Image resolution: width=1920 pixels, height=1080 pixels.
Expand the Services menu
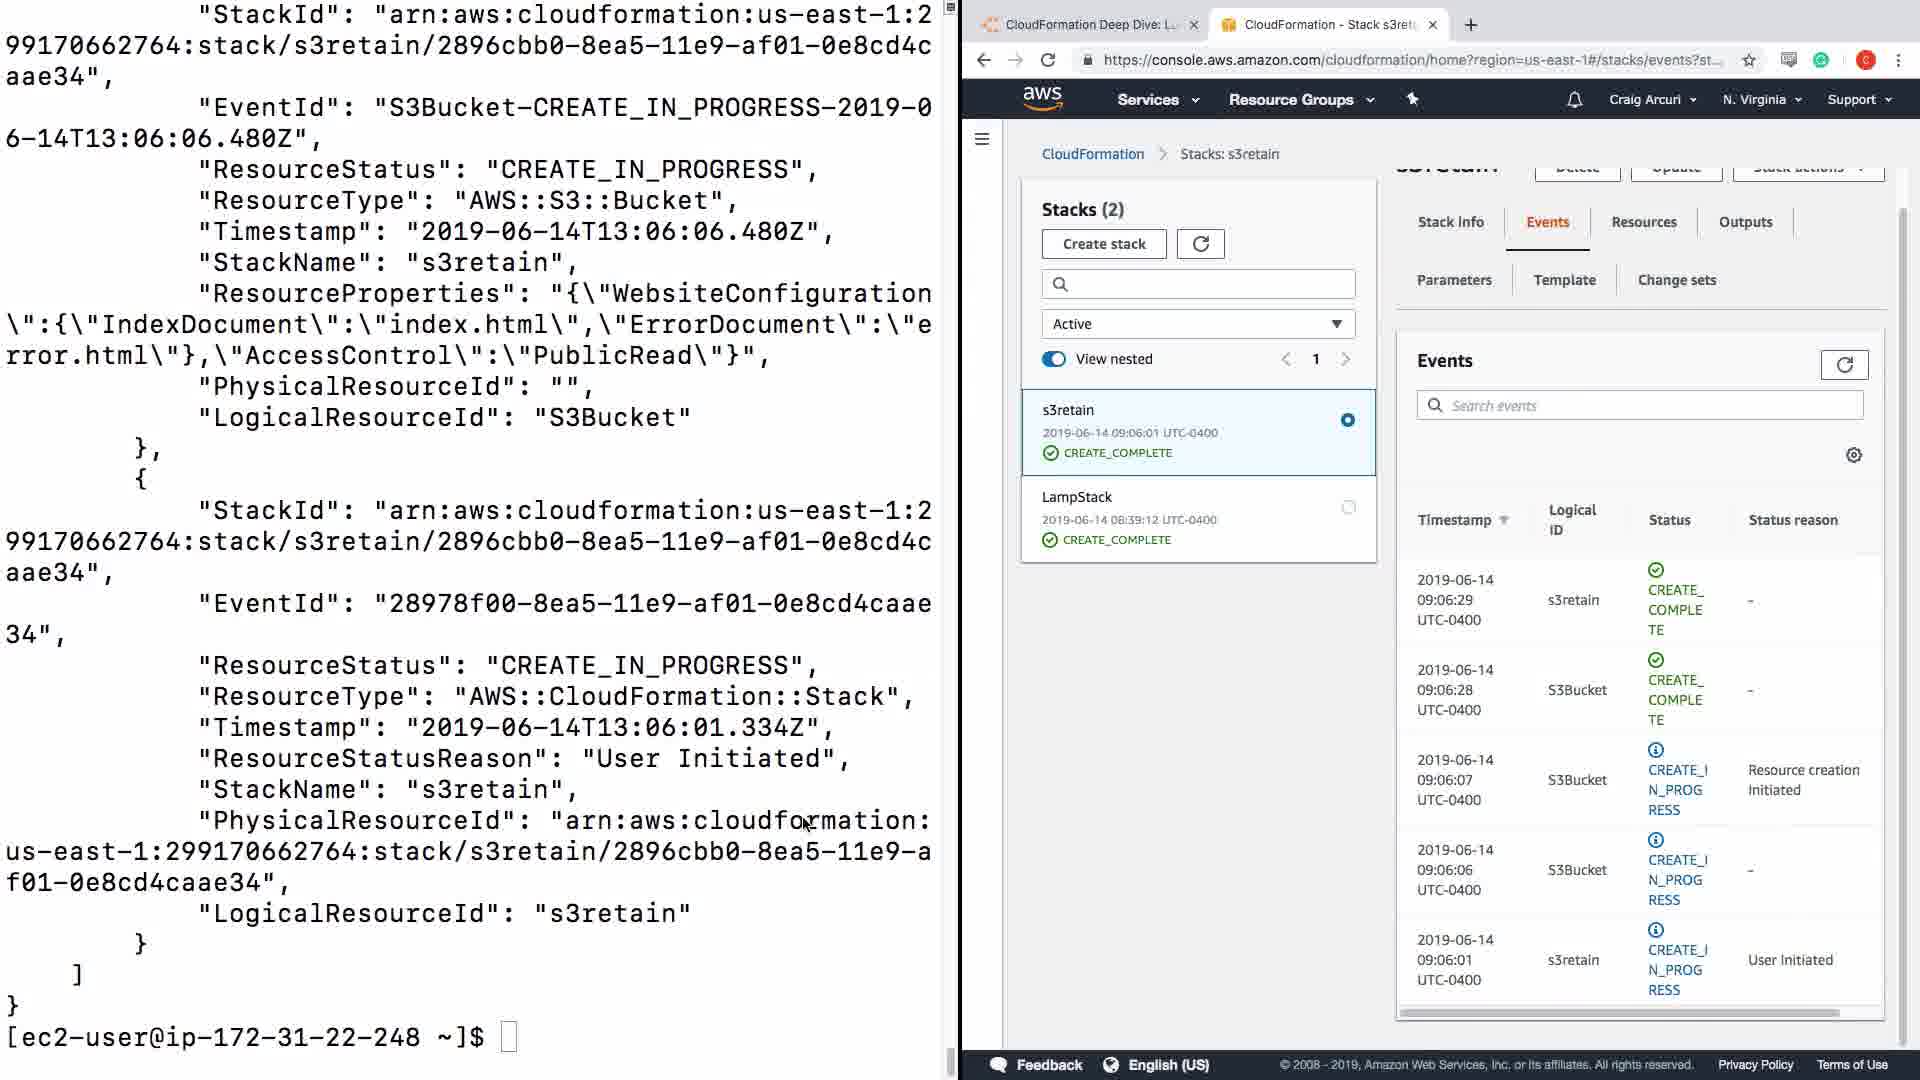pyautogui.click(x=1157, y=100)
